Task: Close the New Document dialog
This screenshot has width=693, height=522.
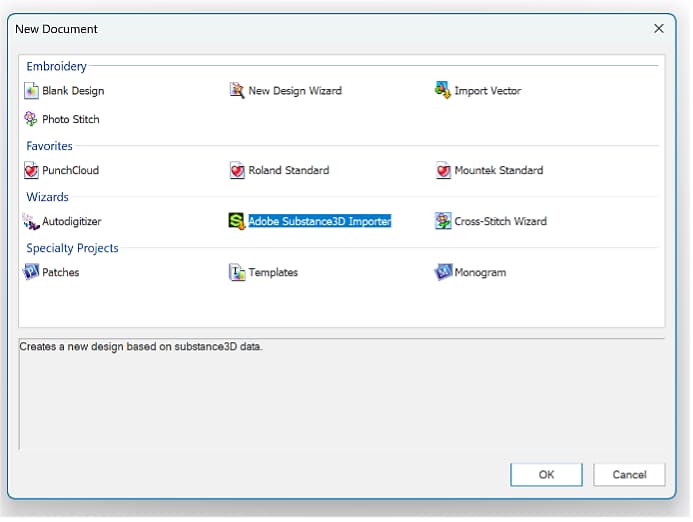Action: point(659,29)
